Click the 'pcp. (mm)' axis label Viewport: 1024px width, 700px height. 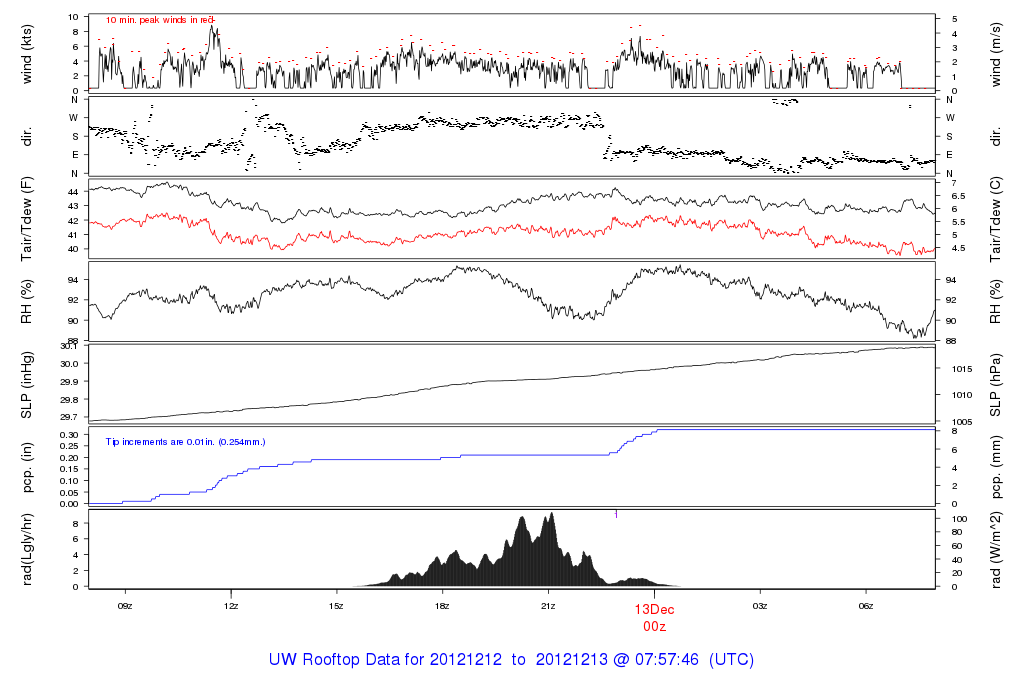pos(995,468)
